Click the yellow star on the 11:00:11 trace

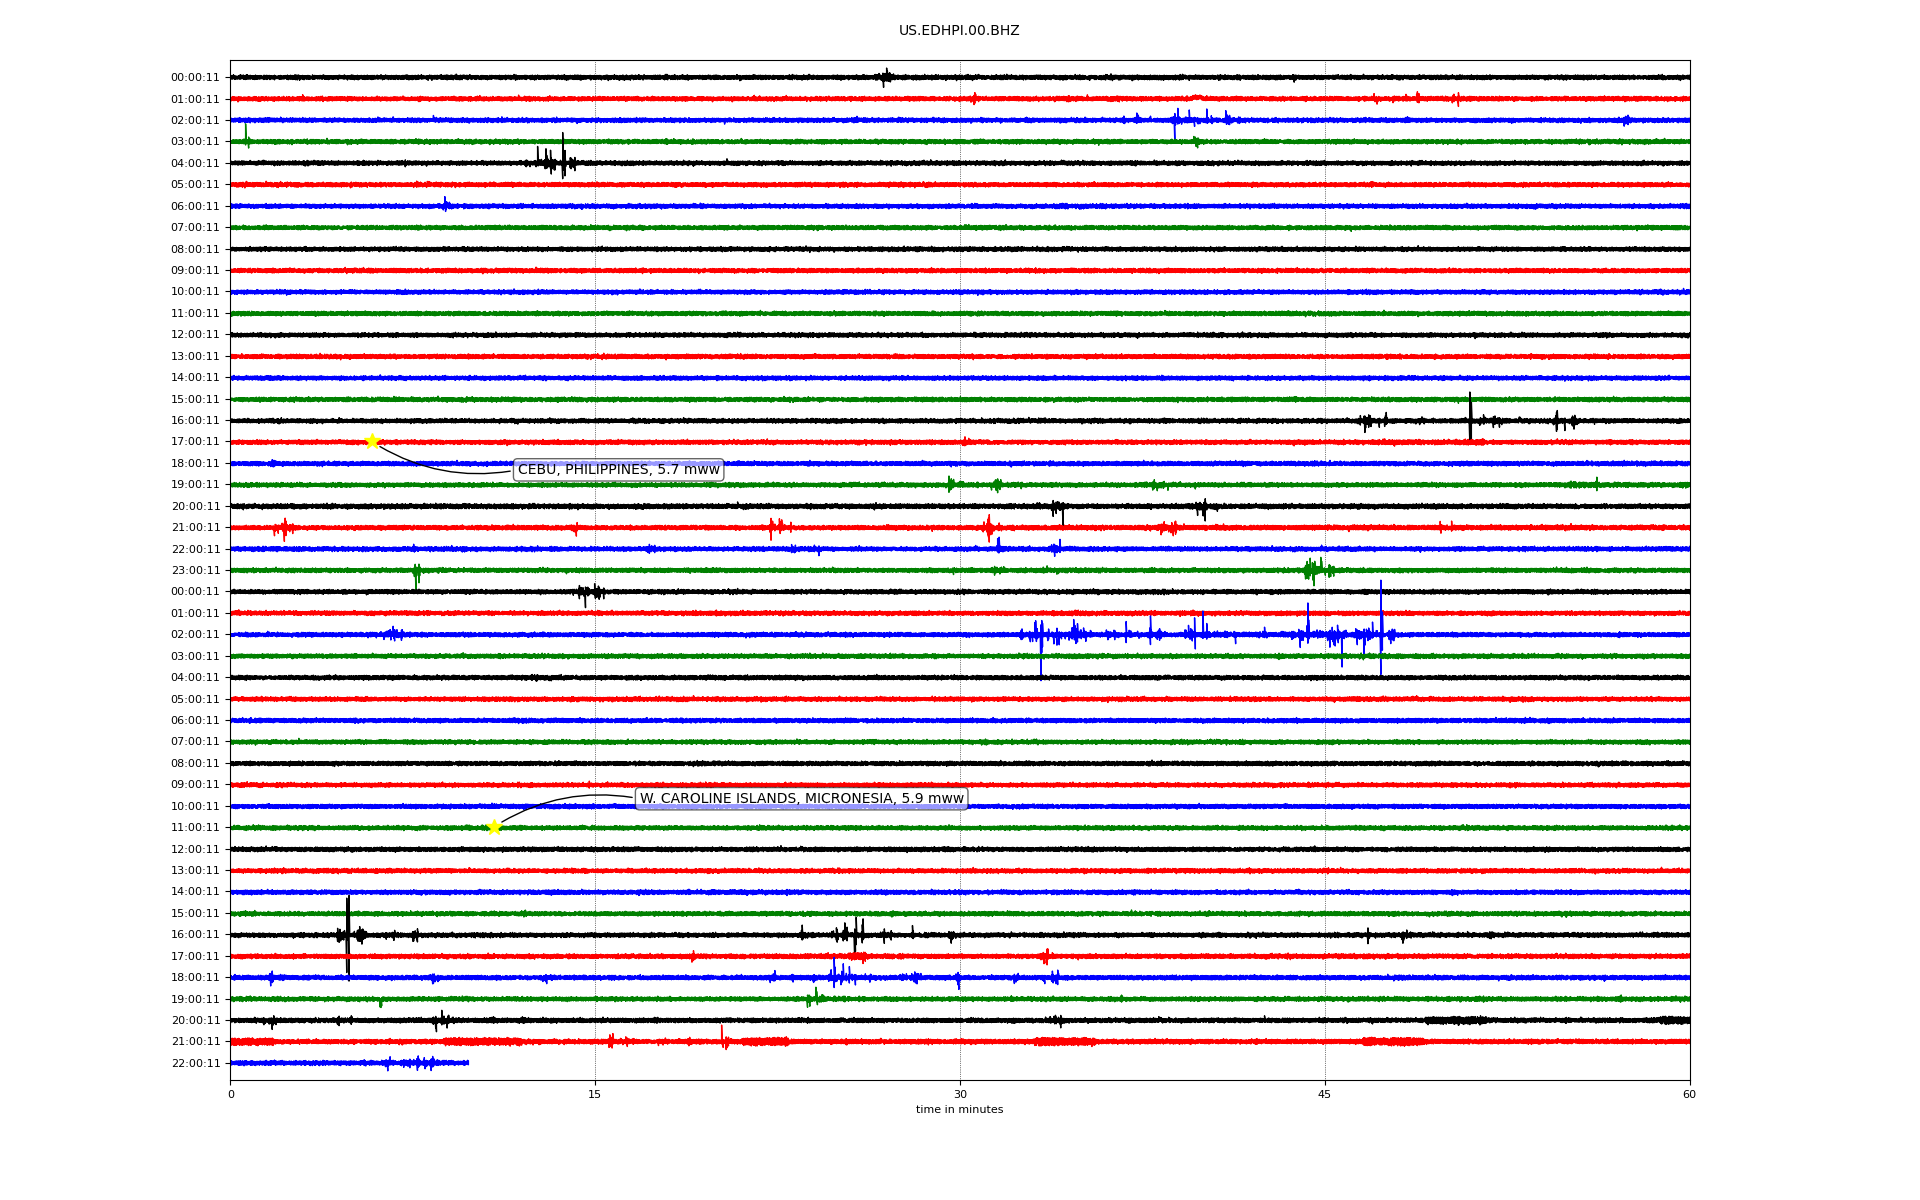tap(493, 827)
